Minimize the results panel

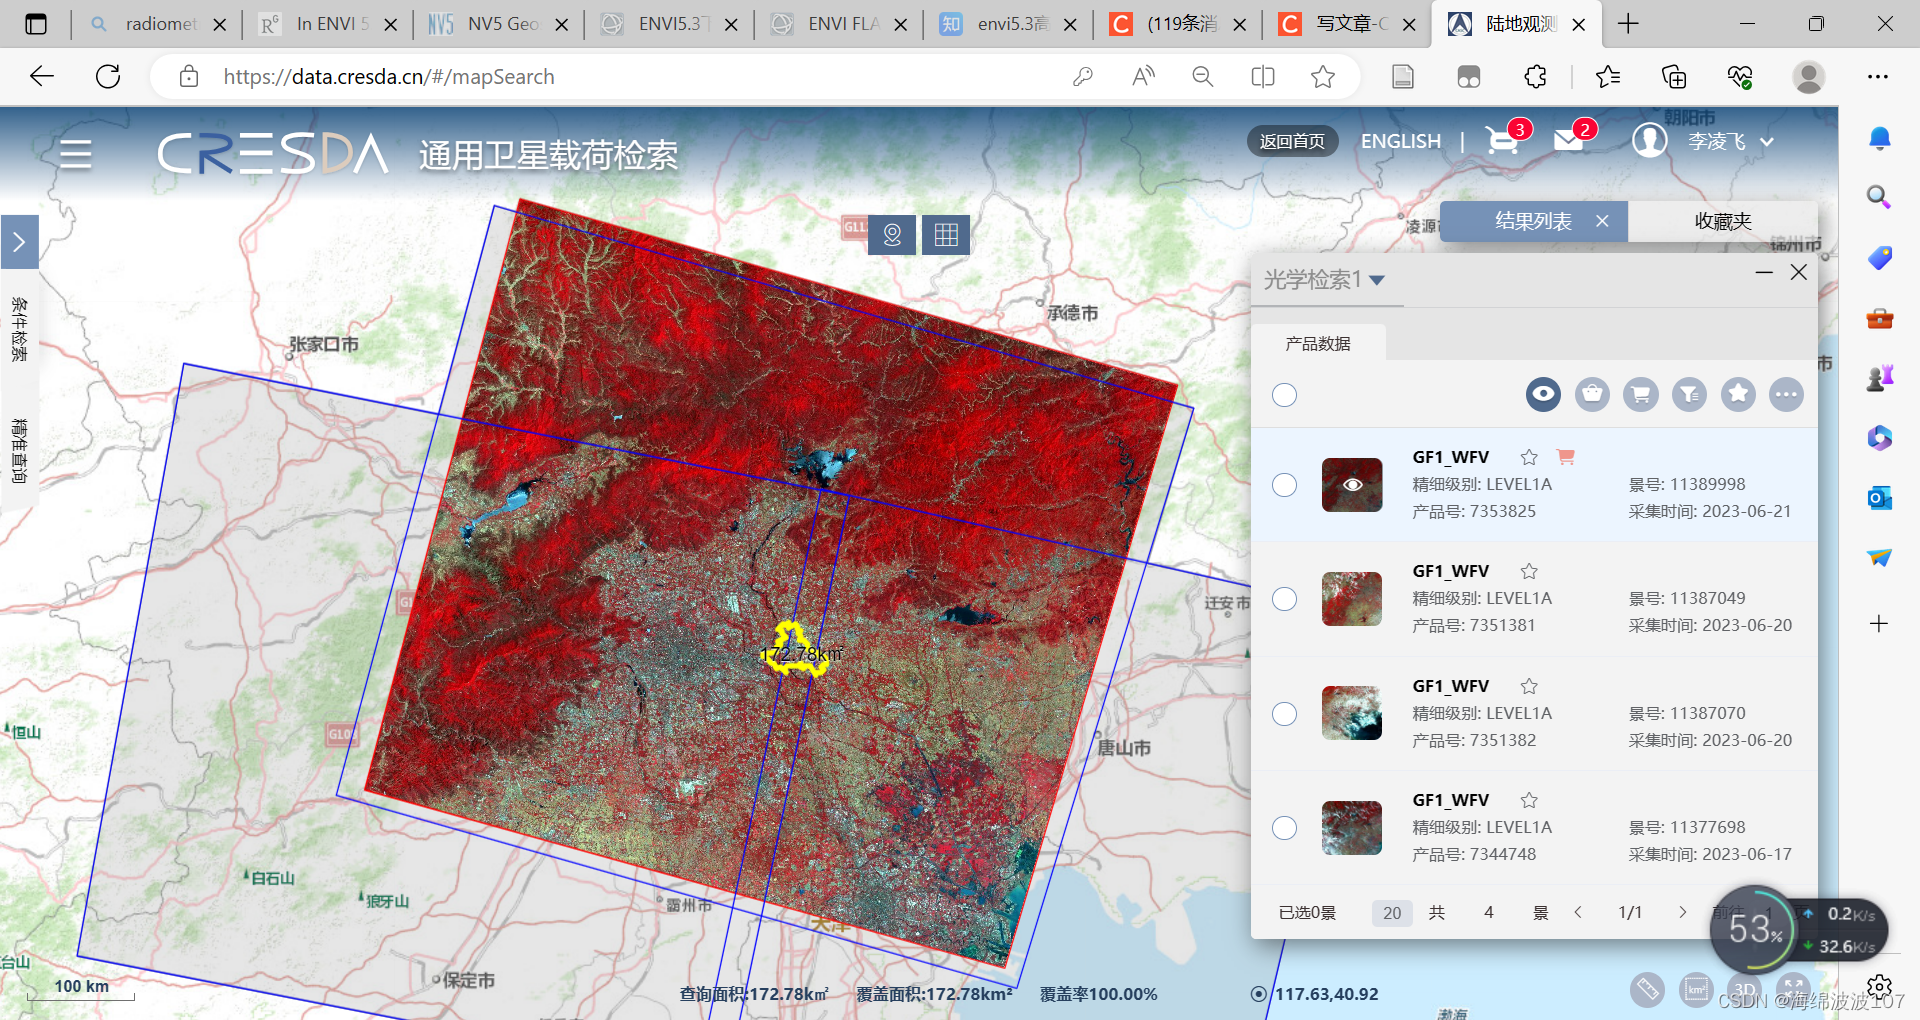1764,272
